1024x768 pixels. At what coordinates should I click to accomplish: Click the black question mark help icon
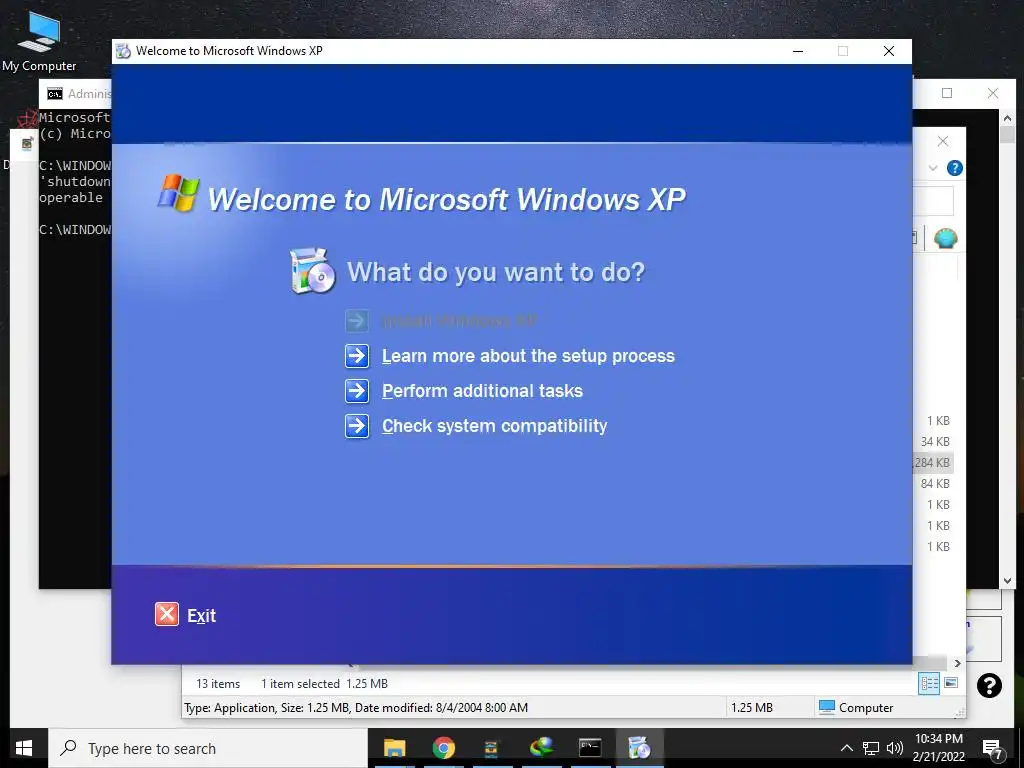(x=989, y=685)
